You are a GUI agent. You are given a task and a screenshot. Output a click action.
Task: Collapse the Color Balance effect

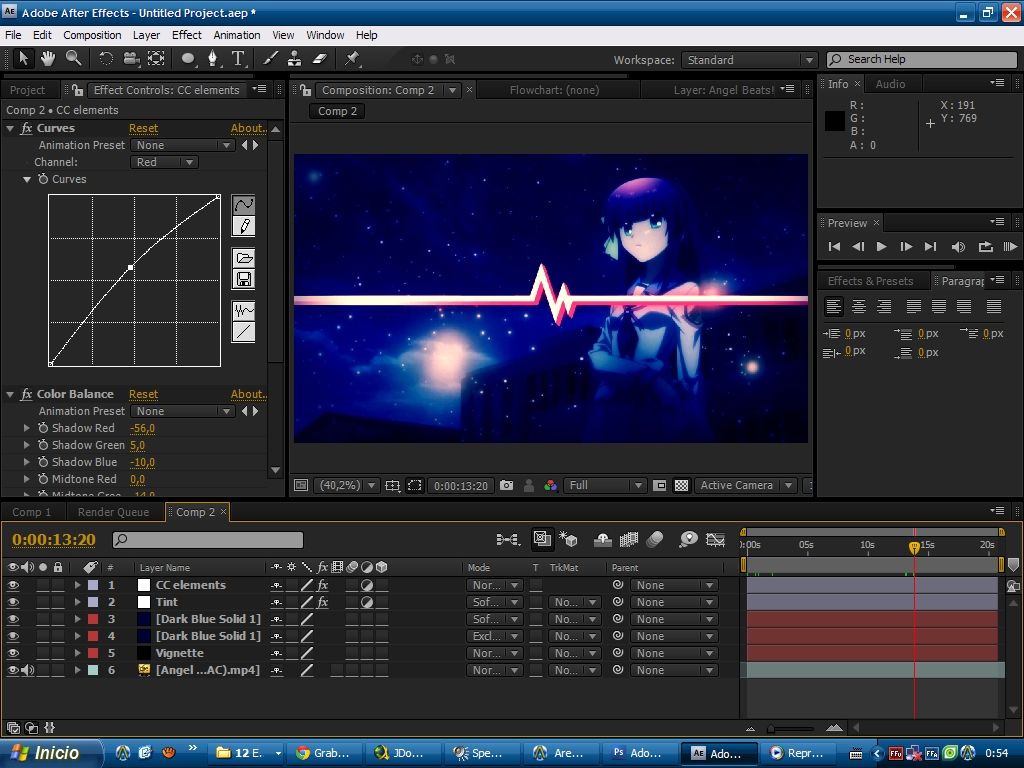pyautogui.click(x=10, y=394)
